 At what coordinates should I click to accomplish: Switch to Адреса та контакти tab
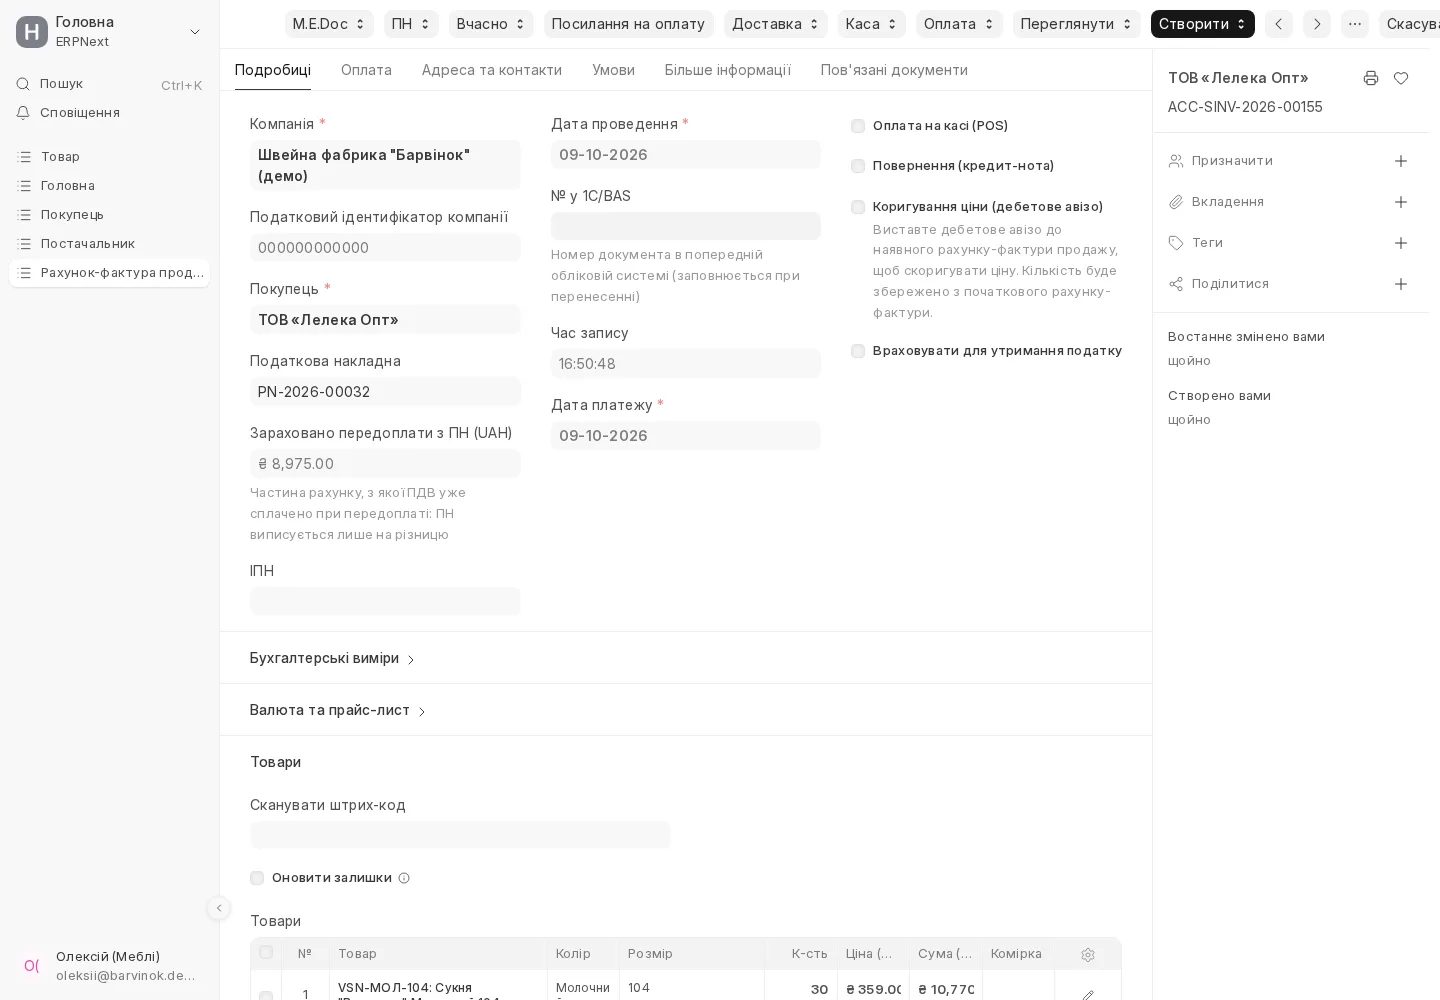point(492,70)
